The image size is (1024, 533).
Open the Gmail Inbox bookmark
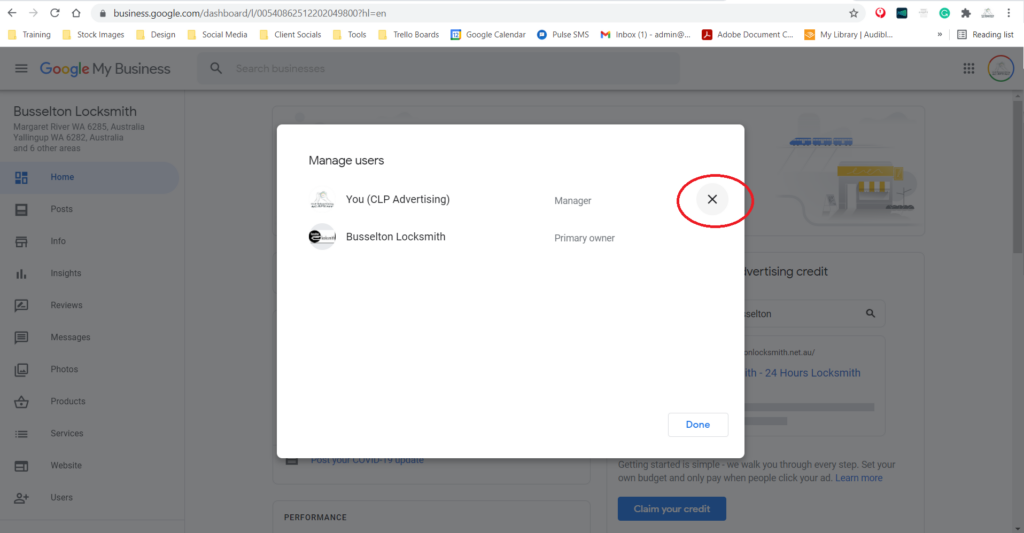click(x=645, y=35)
